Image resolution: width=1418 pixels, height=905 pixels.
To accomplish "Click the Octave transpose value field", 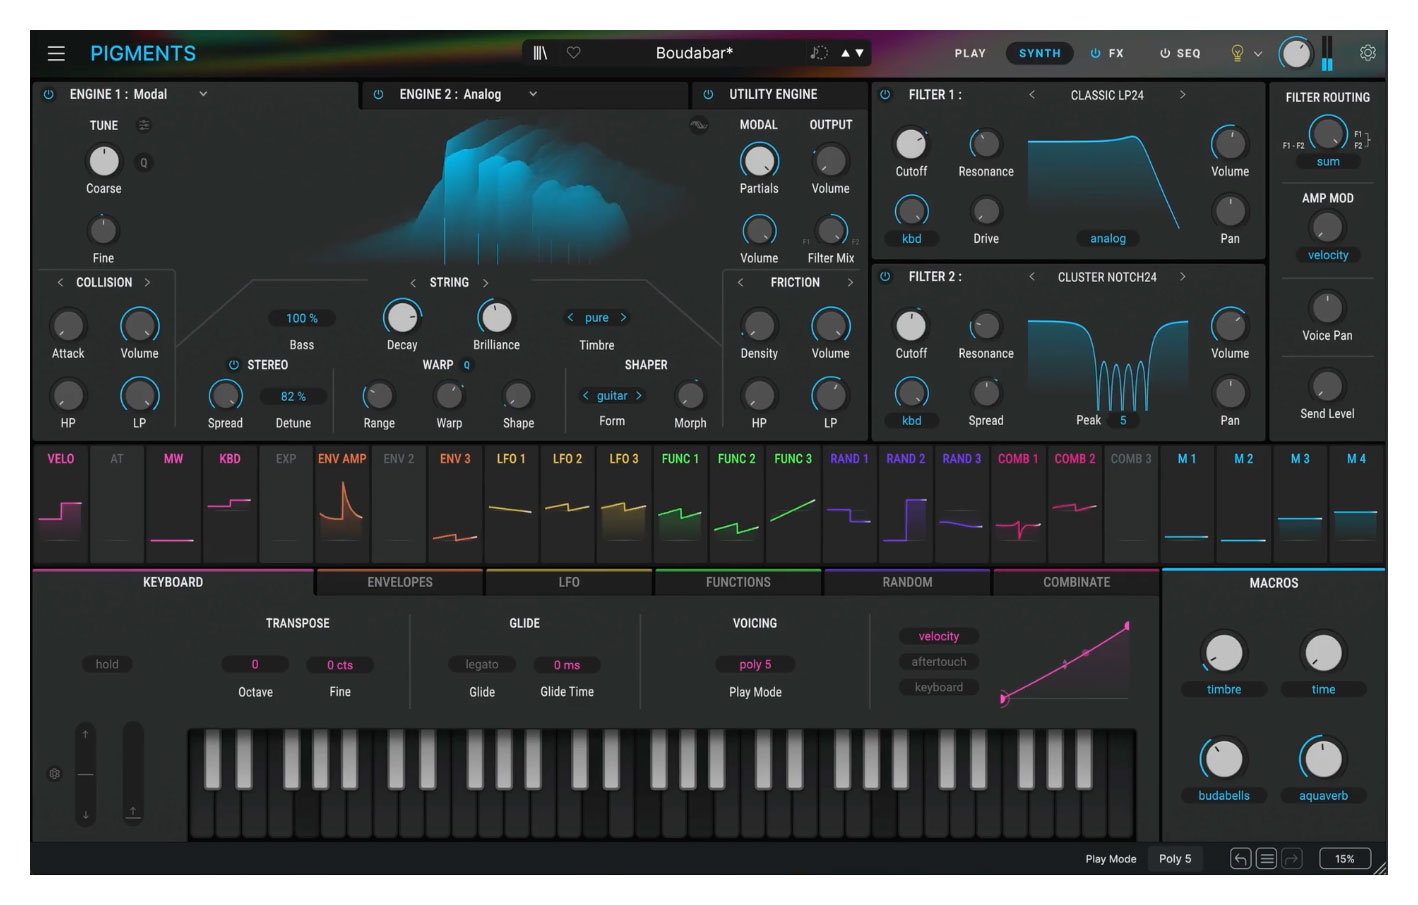I will pyautogui.click(x=255, y=664).
